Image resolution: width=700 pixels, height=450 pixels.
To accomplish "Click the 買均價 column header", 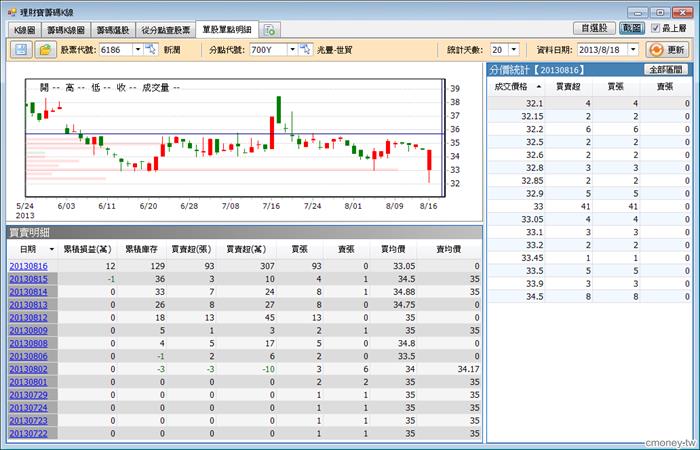I will tap(393, 250).
